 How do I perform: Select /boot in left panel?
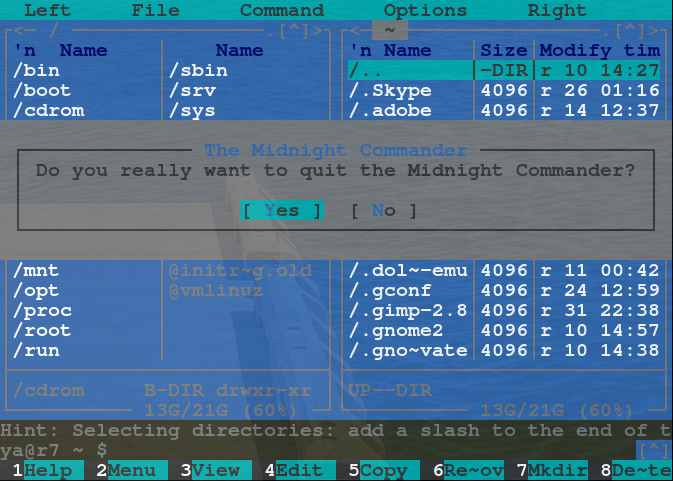click(42, 90)
